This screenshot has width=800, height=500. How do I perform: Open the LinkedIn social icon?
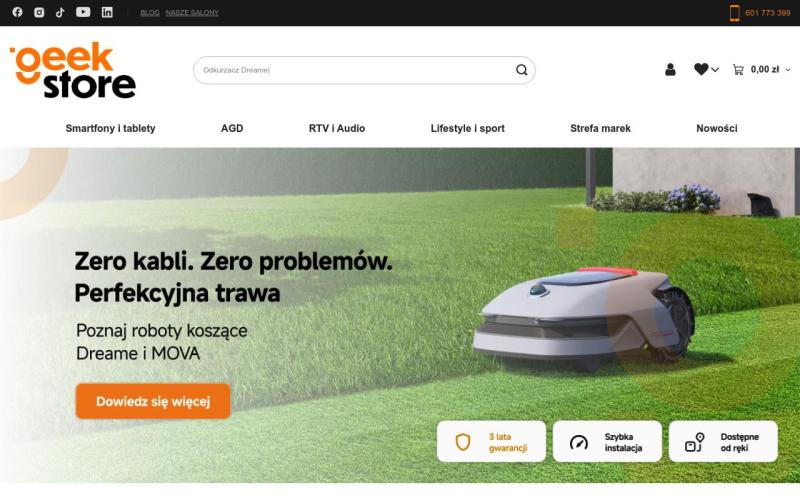(107, 12)
